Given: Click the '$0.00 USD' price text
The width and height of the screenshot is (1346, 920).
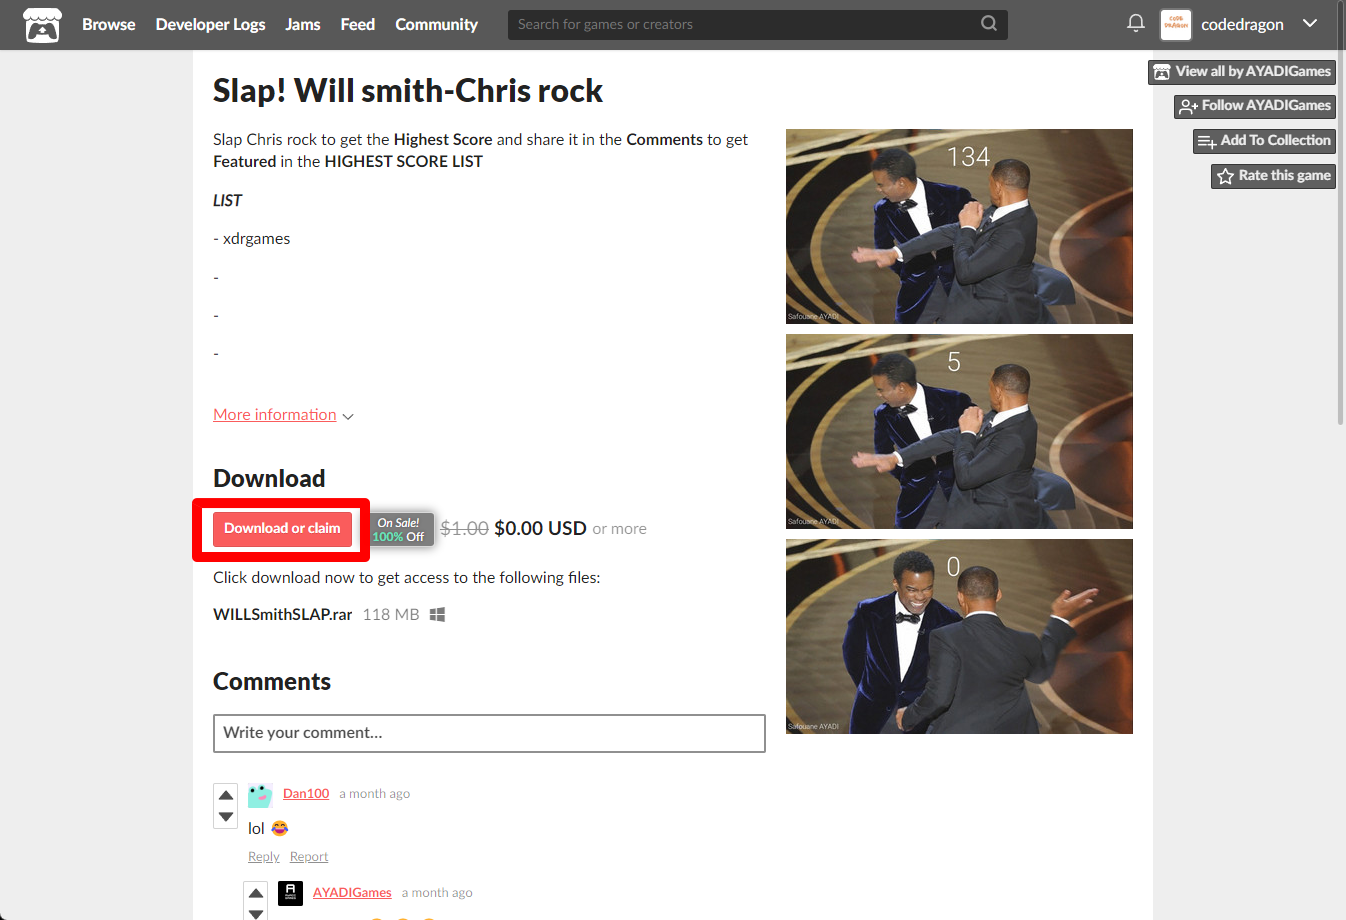Looking at the screenshot, I should [540, 528].
